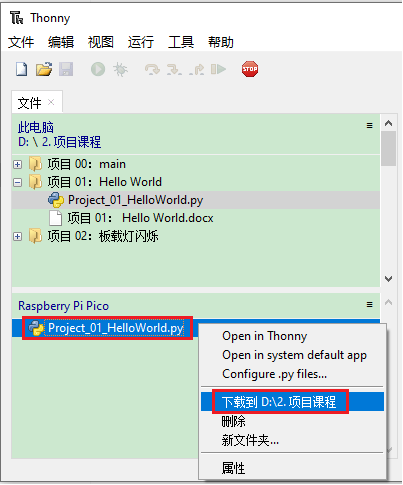Click the Step over debug icon
This screenshot has width=403, height=485.
[x=152, y=69]
